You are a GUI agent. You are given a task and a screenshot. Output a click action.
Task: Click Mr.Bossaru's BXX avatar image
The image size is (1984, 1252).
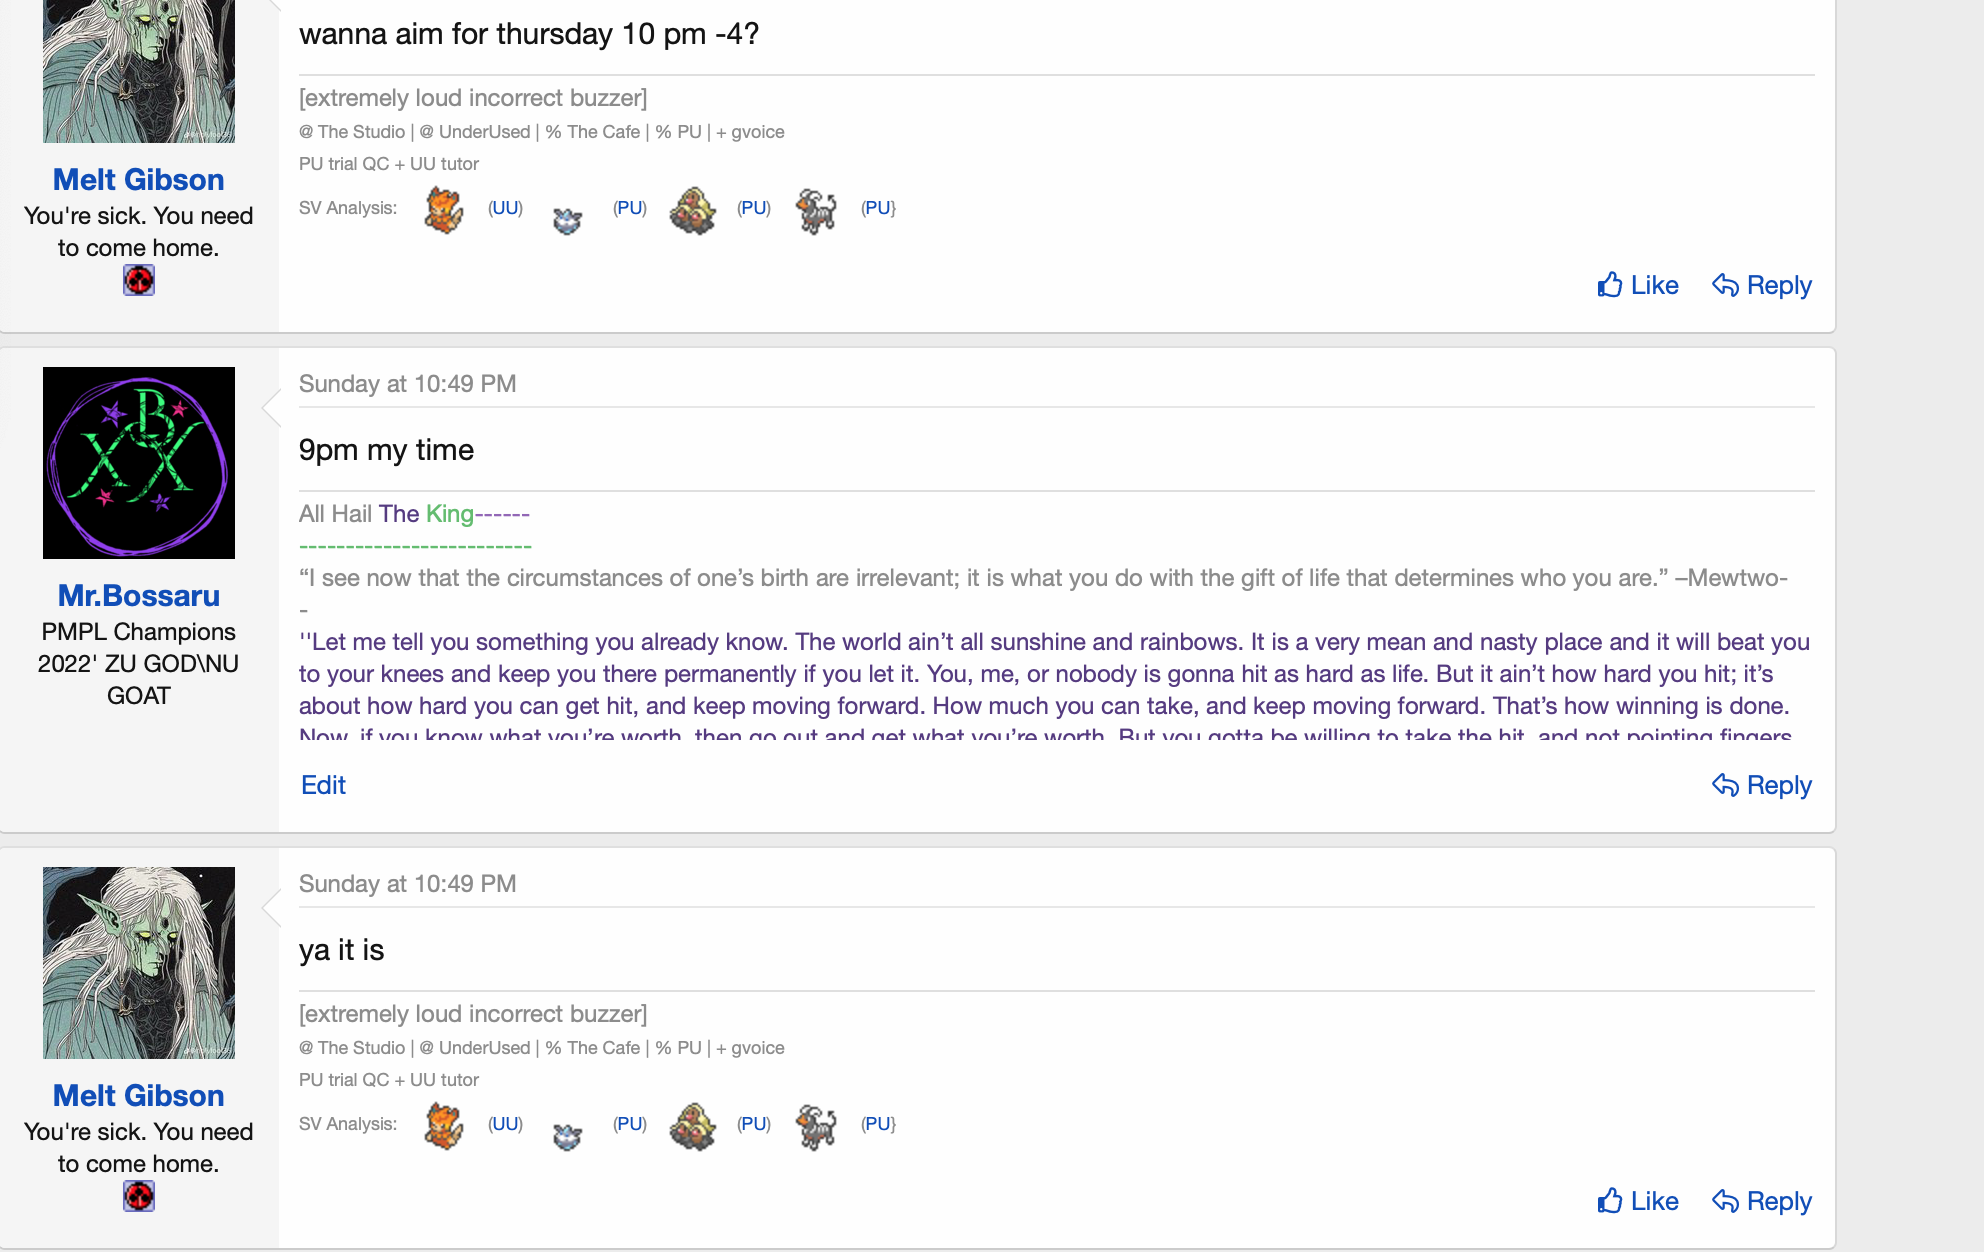(139, 463)
